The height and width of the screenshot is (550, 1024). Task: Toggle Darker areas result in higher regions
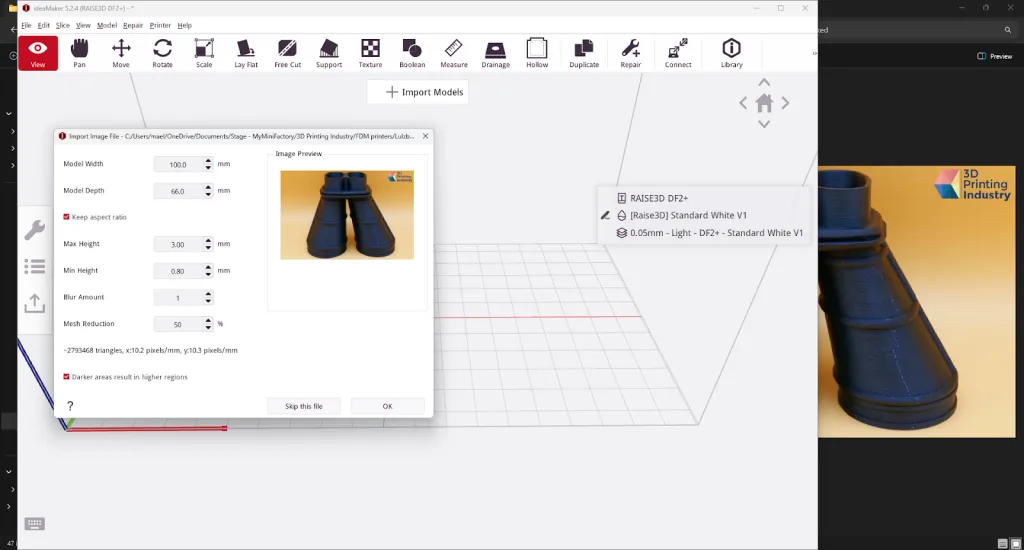(66, 377)
